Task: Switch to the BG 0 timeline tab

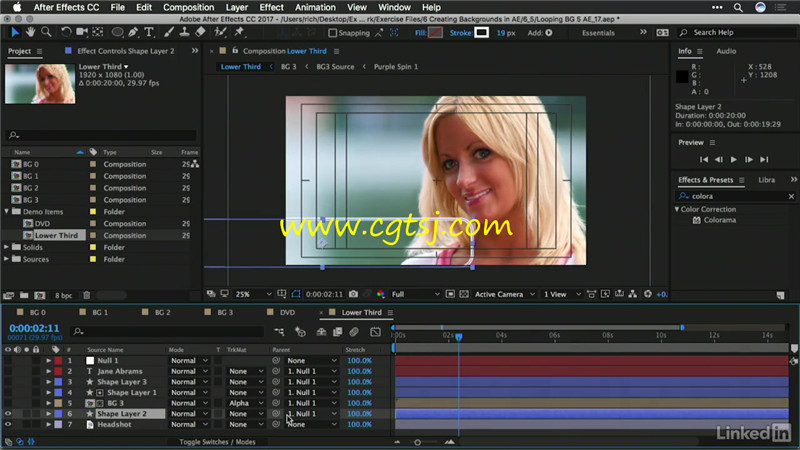Action: click(37, 312)
